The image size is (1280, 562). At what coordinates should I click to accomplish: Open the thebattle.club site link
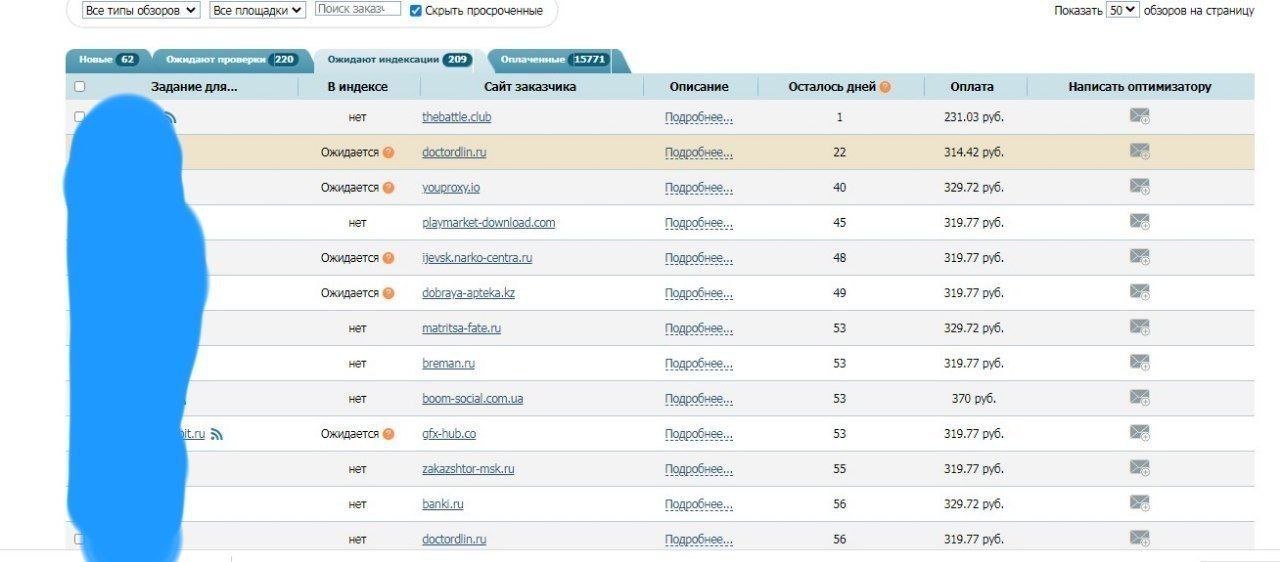click(456, 117)
